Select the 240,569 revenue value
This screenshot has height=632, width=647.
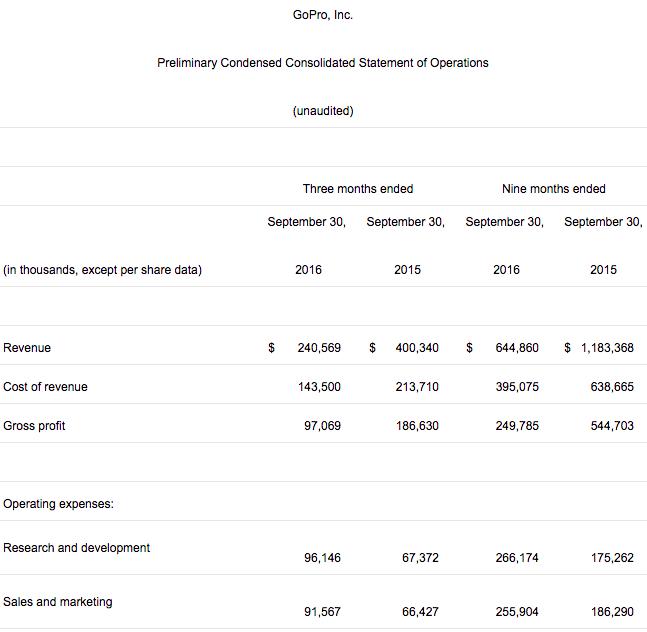[319, 348]
